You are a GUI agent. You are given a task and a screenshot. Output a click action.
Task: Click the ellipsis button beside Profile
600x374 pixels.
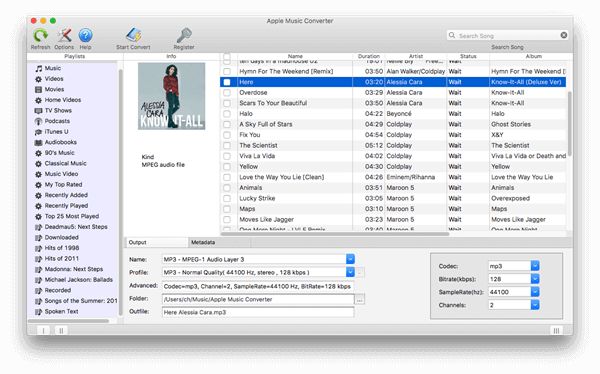pos(360,273)
